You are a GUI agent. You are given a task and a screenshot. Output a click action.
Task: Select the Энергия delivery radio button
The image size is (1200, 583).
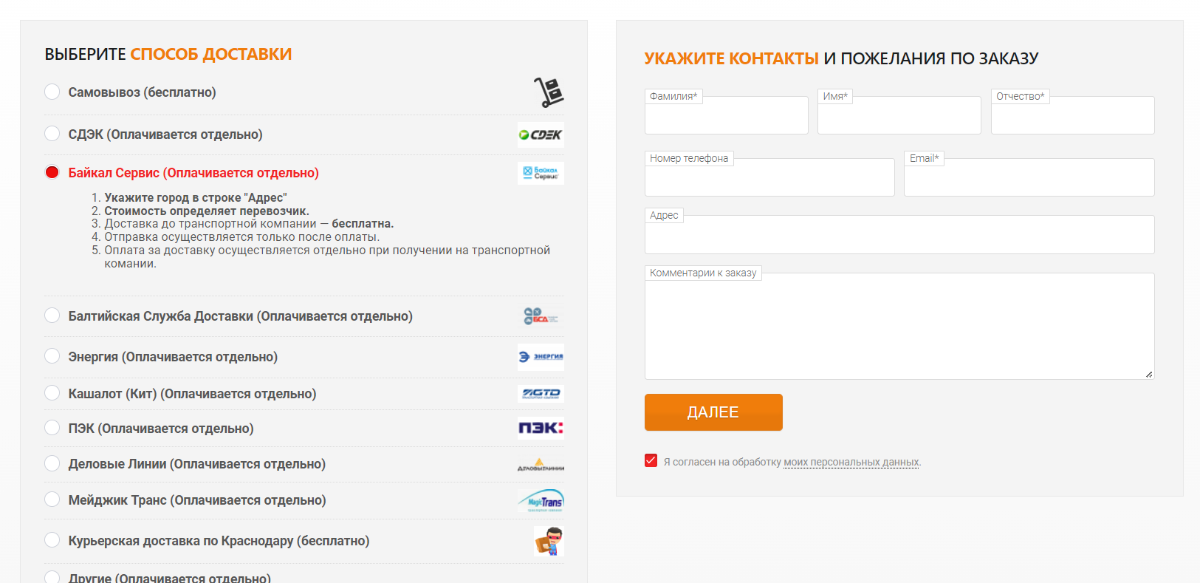53,356
